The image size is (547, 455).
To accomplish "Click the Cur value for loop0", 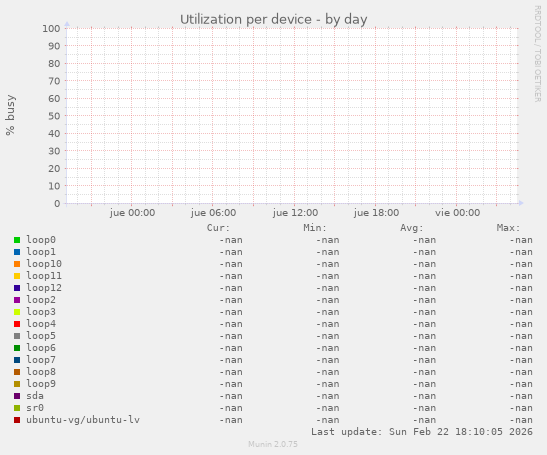I will point(231,240).
